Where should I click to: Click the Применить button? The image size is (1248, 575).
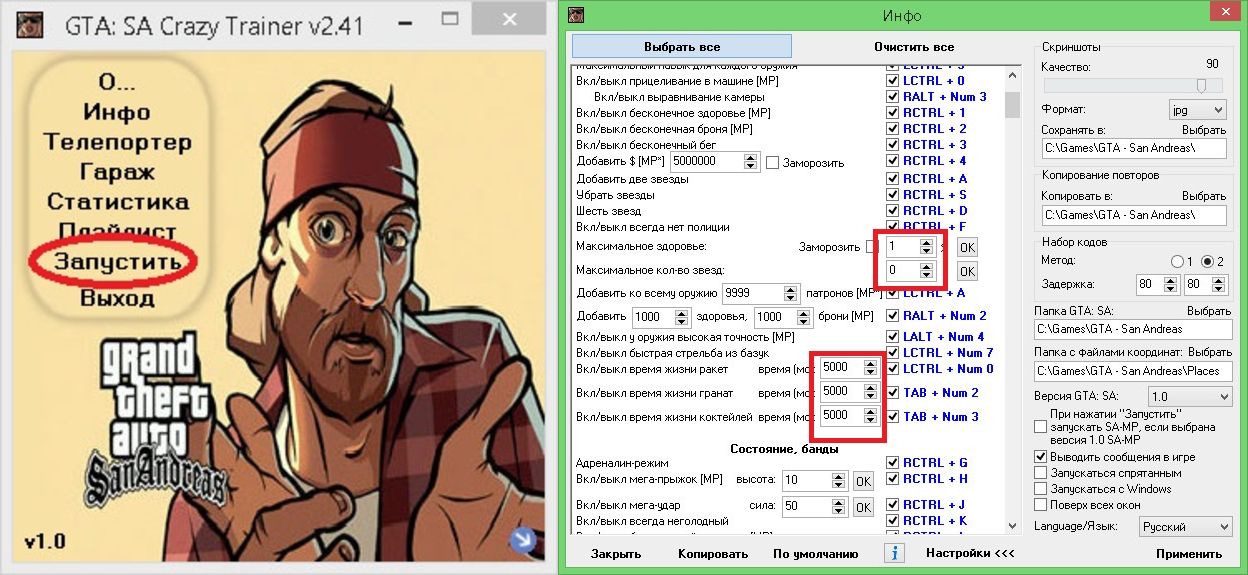pyautogui.click(x=1189, y=553)
